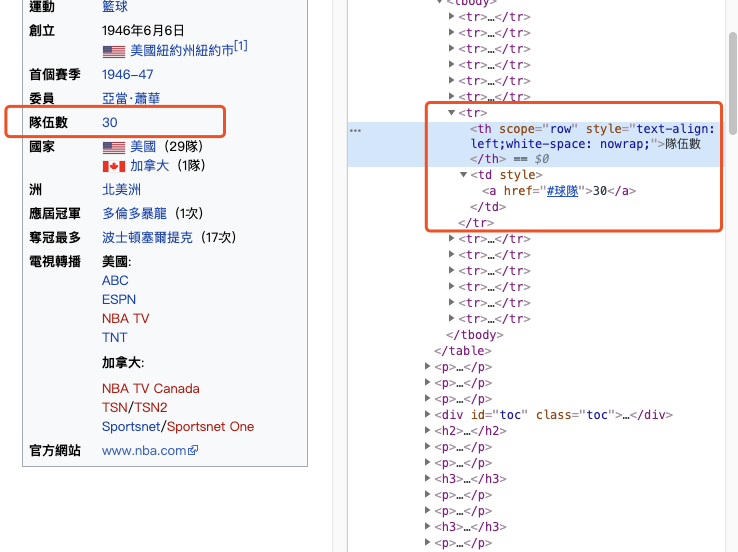Viewport: 738px width, 552px height.
Task: Click the US flag icon beside 美國（29隊）
Action: pyautogui.click(x=114, y=148)
